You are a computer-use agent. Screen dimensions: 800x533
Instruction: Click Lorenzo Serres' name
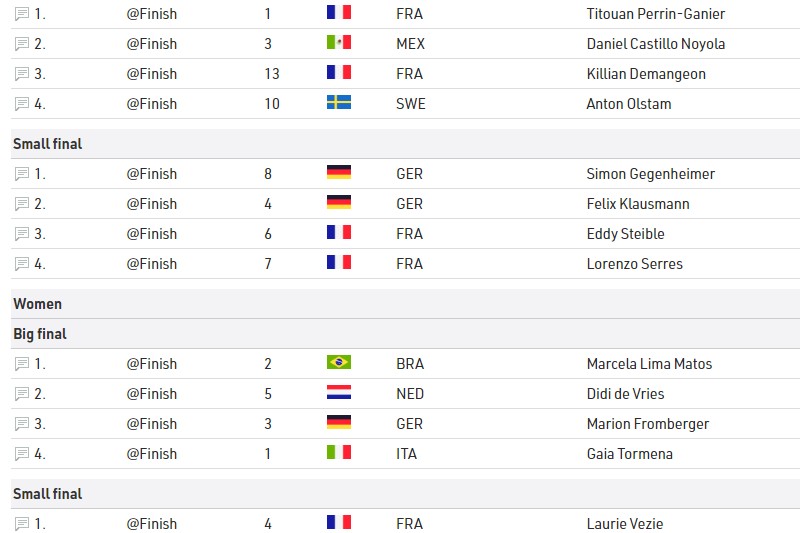[635, 264]
